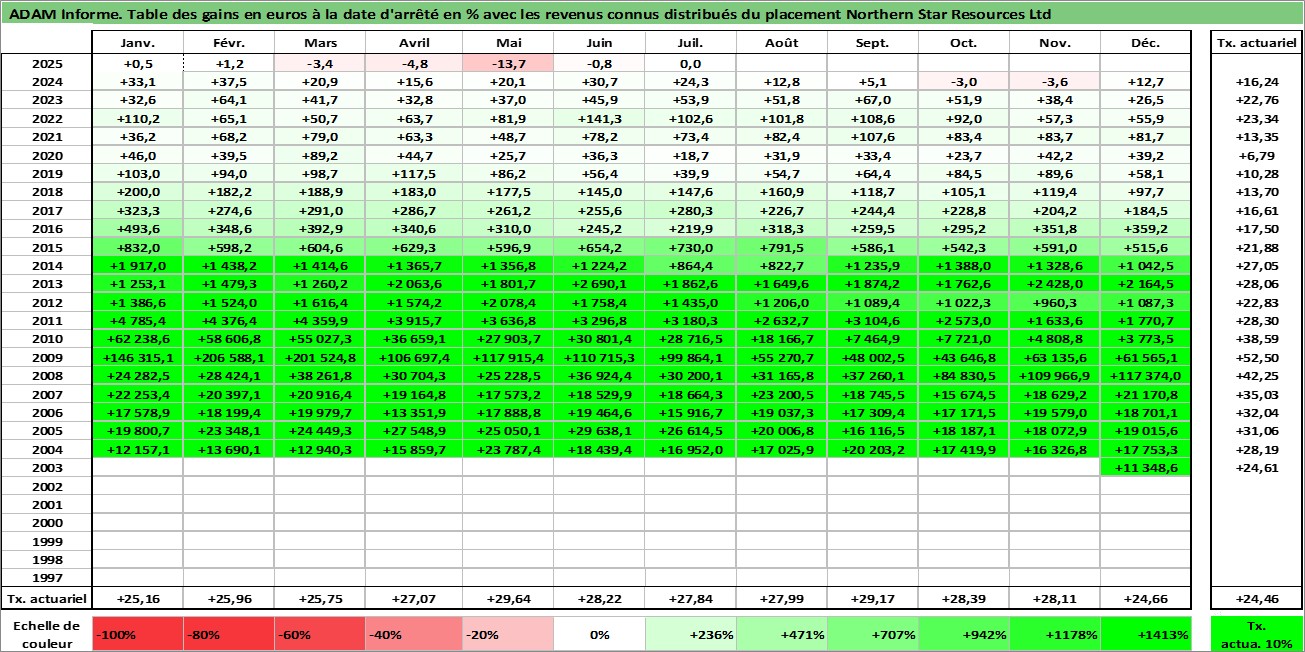This screenshot has height=652, width=1305.
Task: Click the 2003 row label
Action: (47, 467)
